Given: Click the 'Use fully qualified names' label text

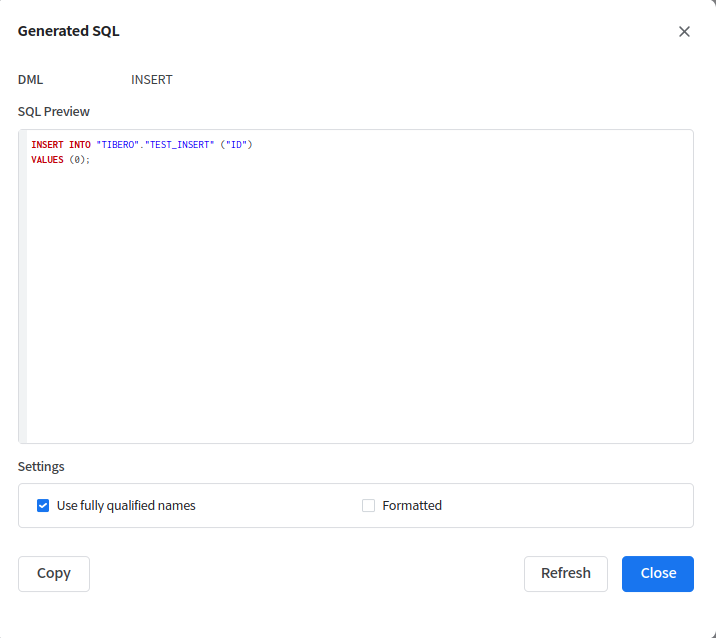Looking at the screenshot, I should [x=126, y=506].
